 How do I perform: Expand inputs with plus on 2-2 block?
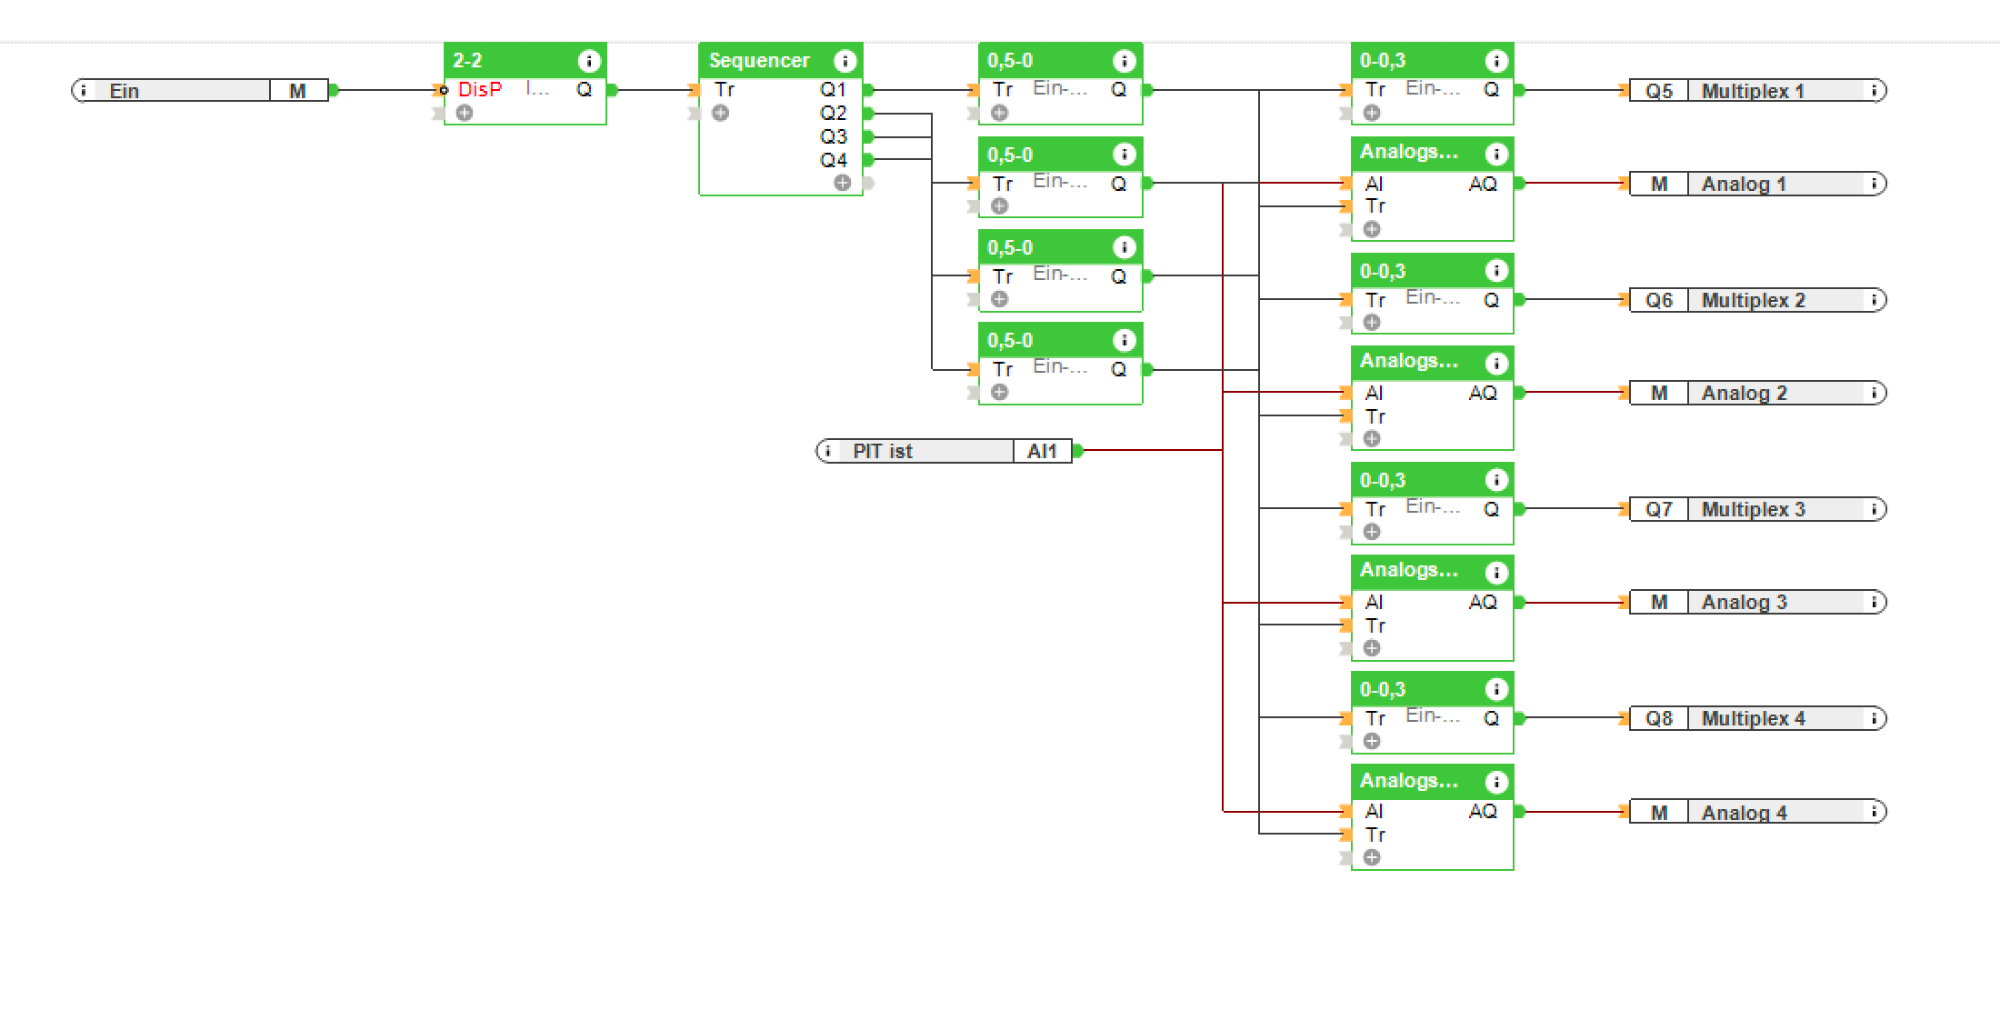click(464, 113)
